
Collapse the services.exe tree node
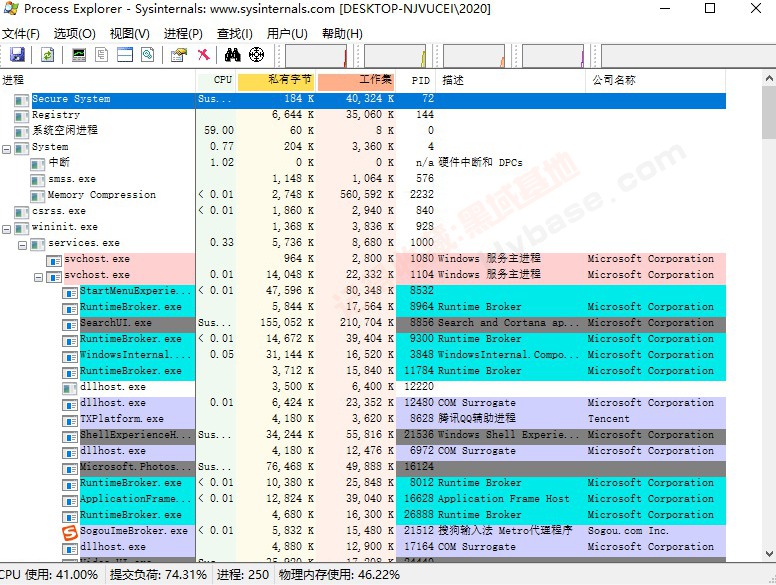[22, 245]
